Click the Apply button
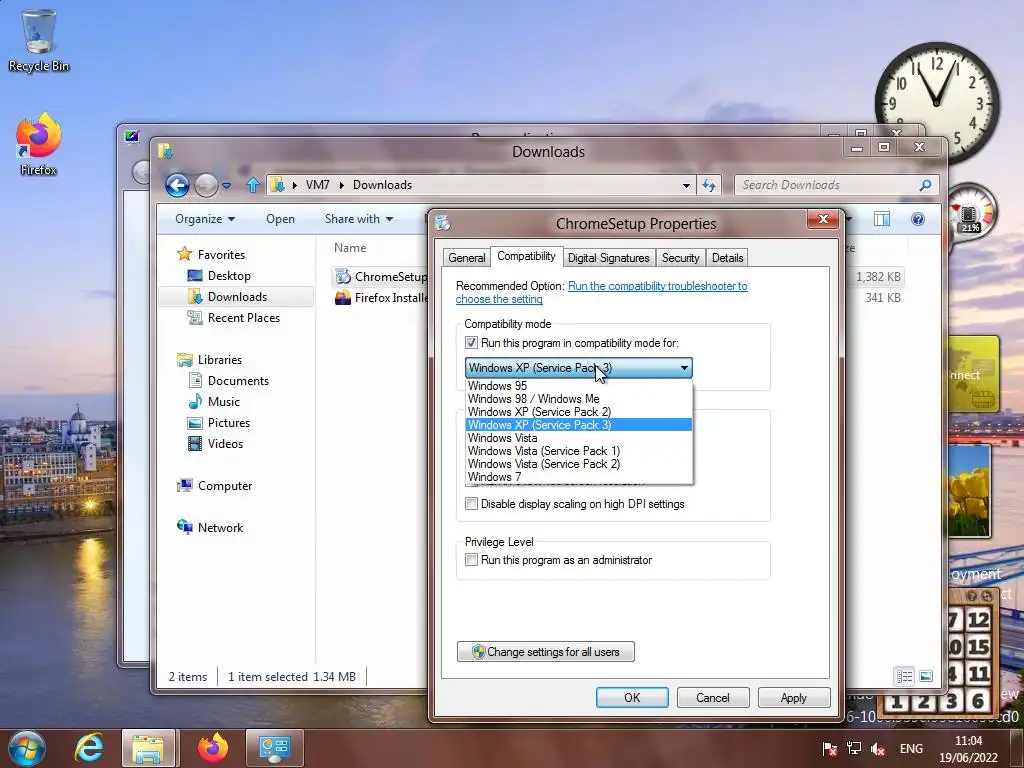 793,698
